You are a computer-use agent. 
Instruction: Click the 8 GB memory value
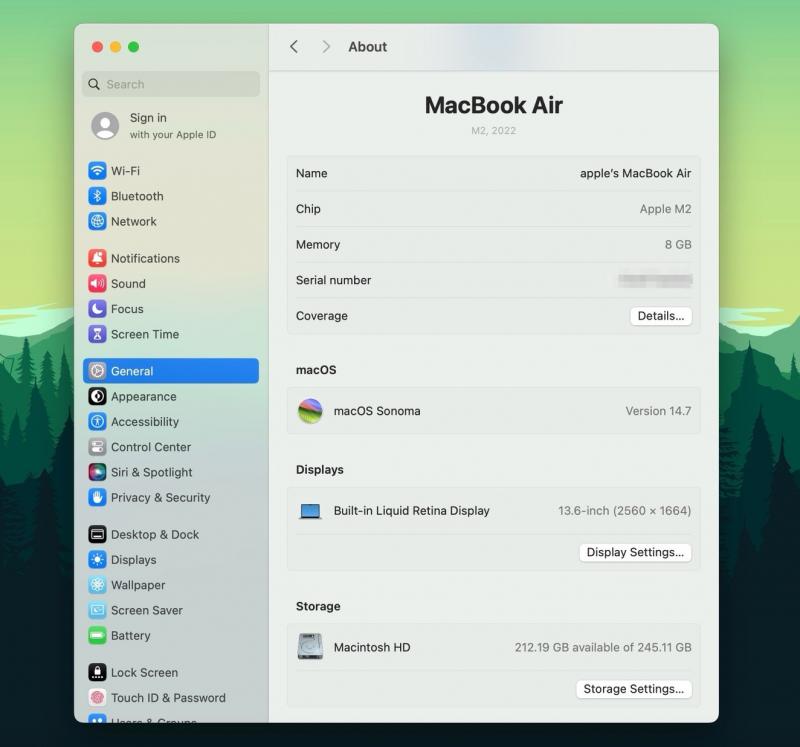(x=678, y=245)
